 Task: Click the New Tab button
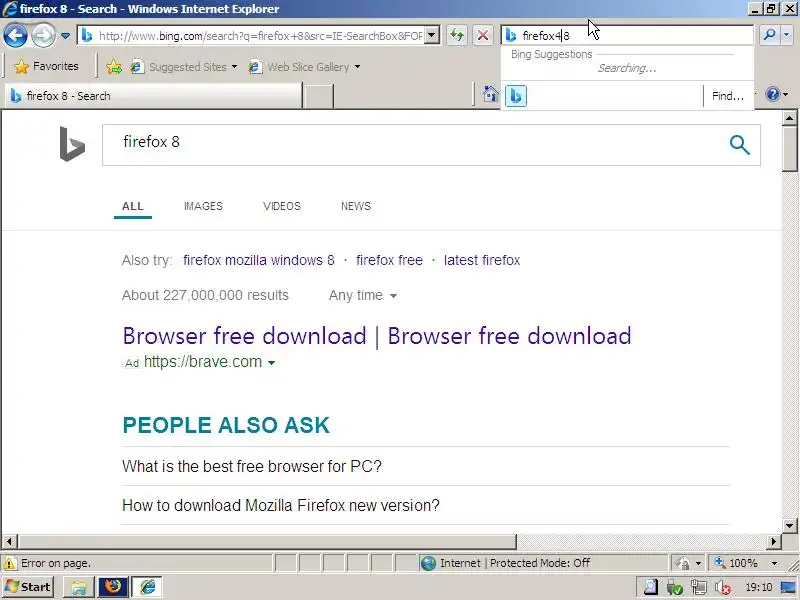coord(318,96)
